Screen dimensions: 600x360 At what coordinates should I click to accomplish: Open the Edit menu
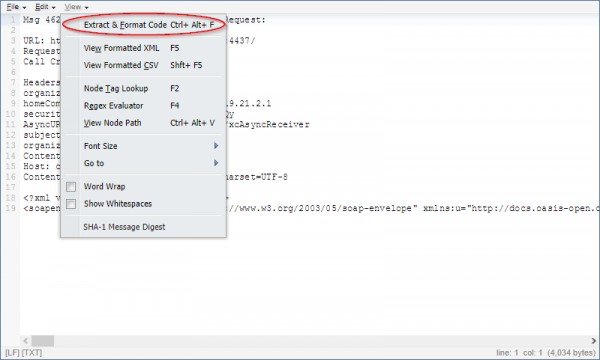click(x=45, y=7)
